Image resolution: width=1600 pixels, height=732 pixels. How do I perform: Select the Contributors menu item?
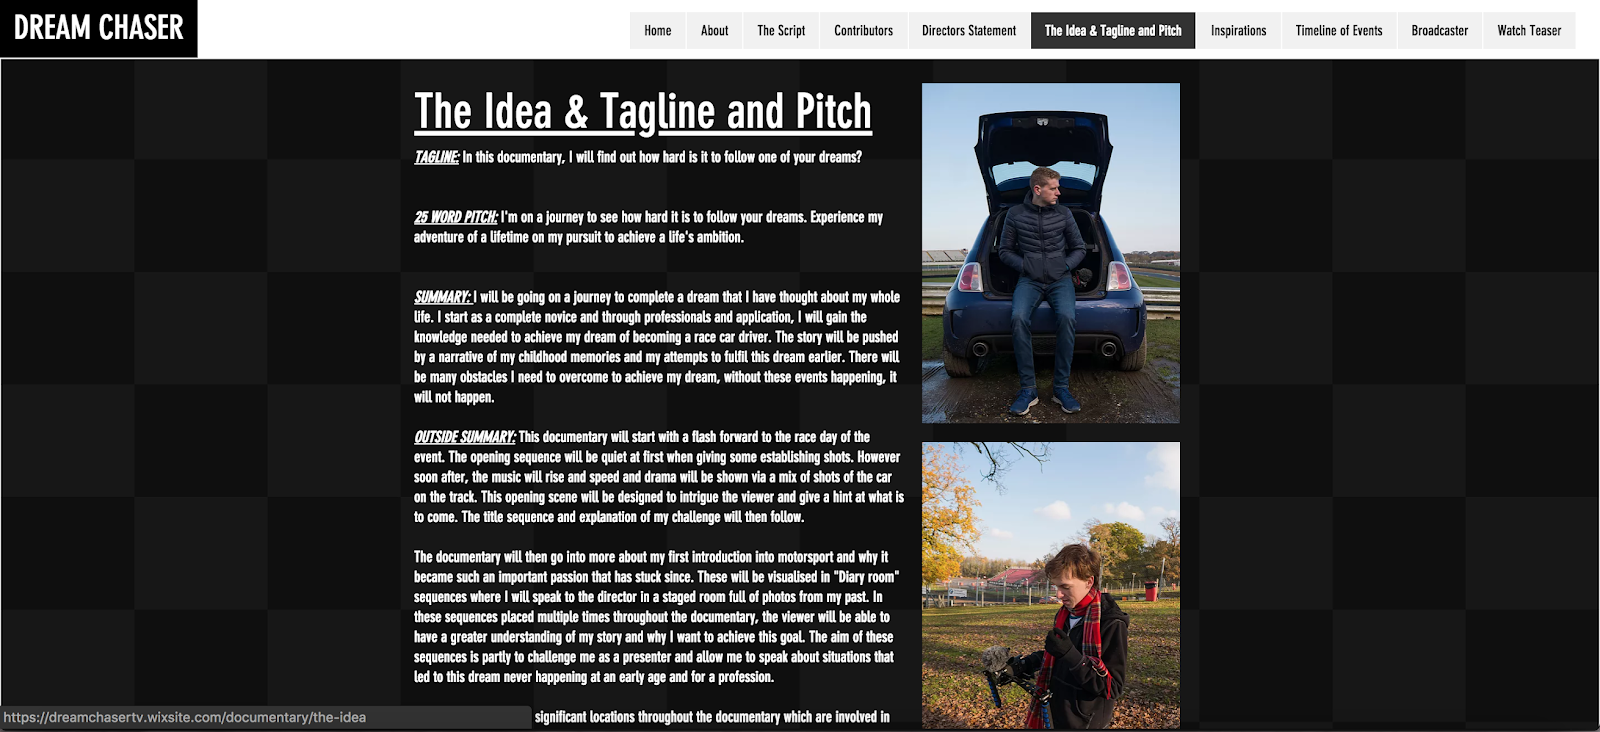pyautogui.click(x=864, y=31)
